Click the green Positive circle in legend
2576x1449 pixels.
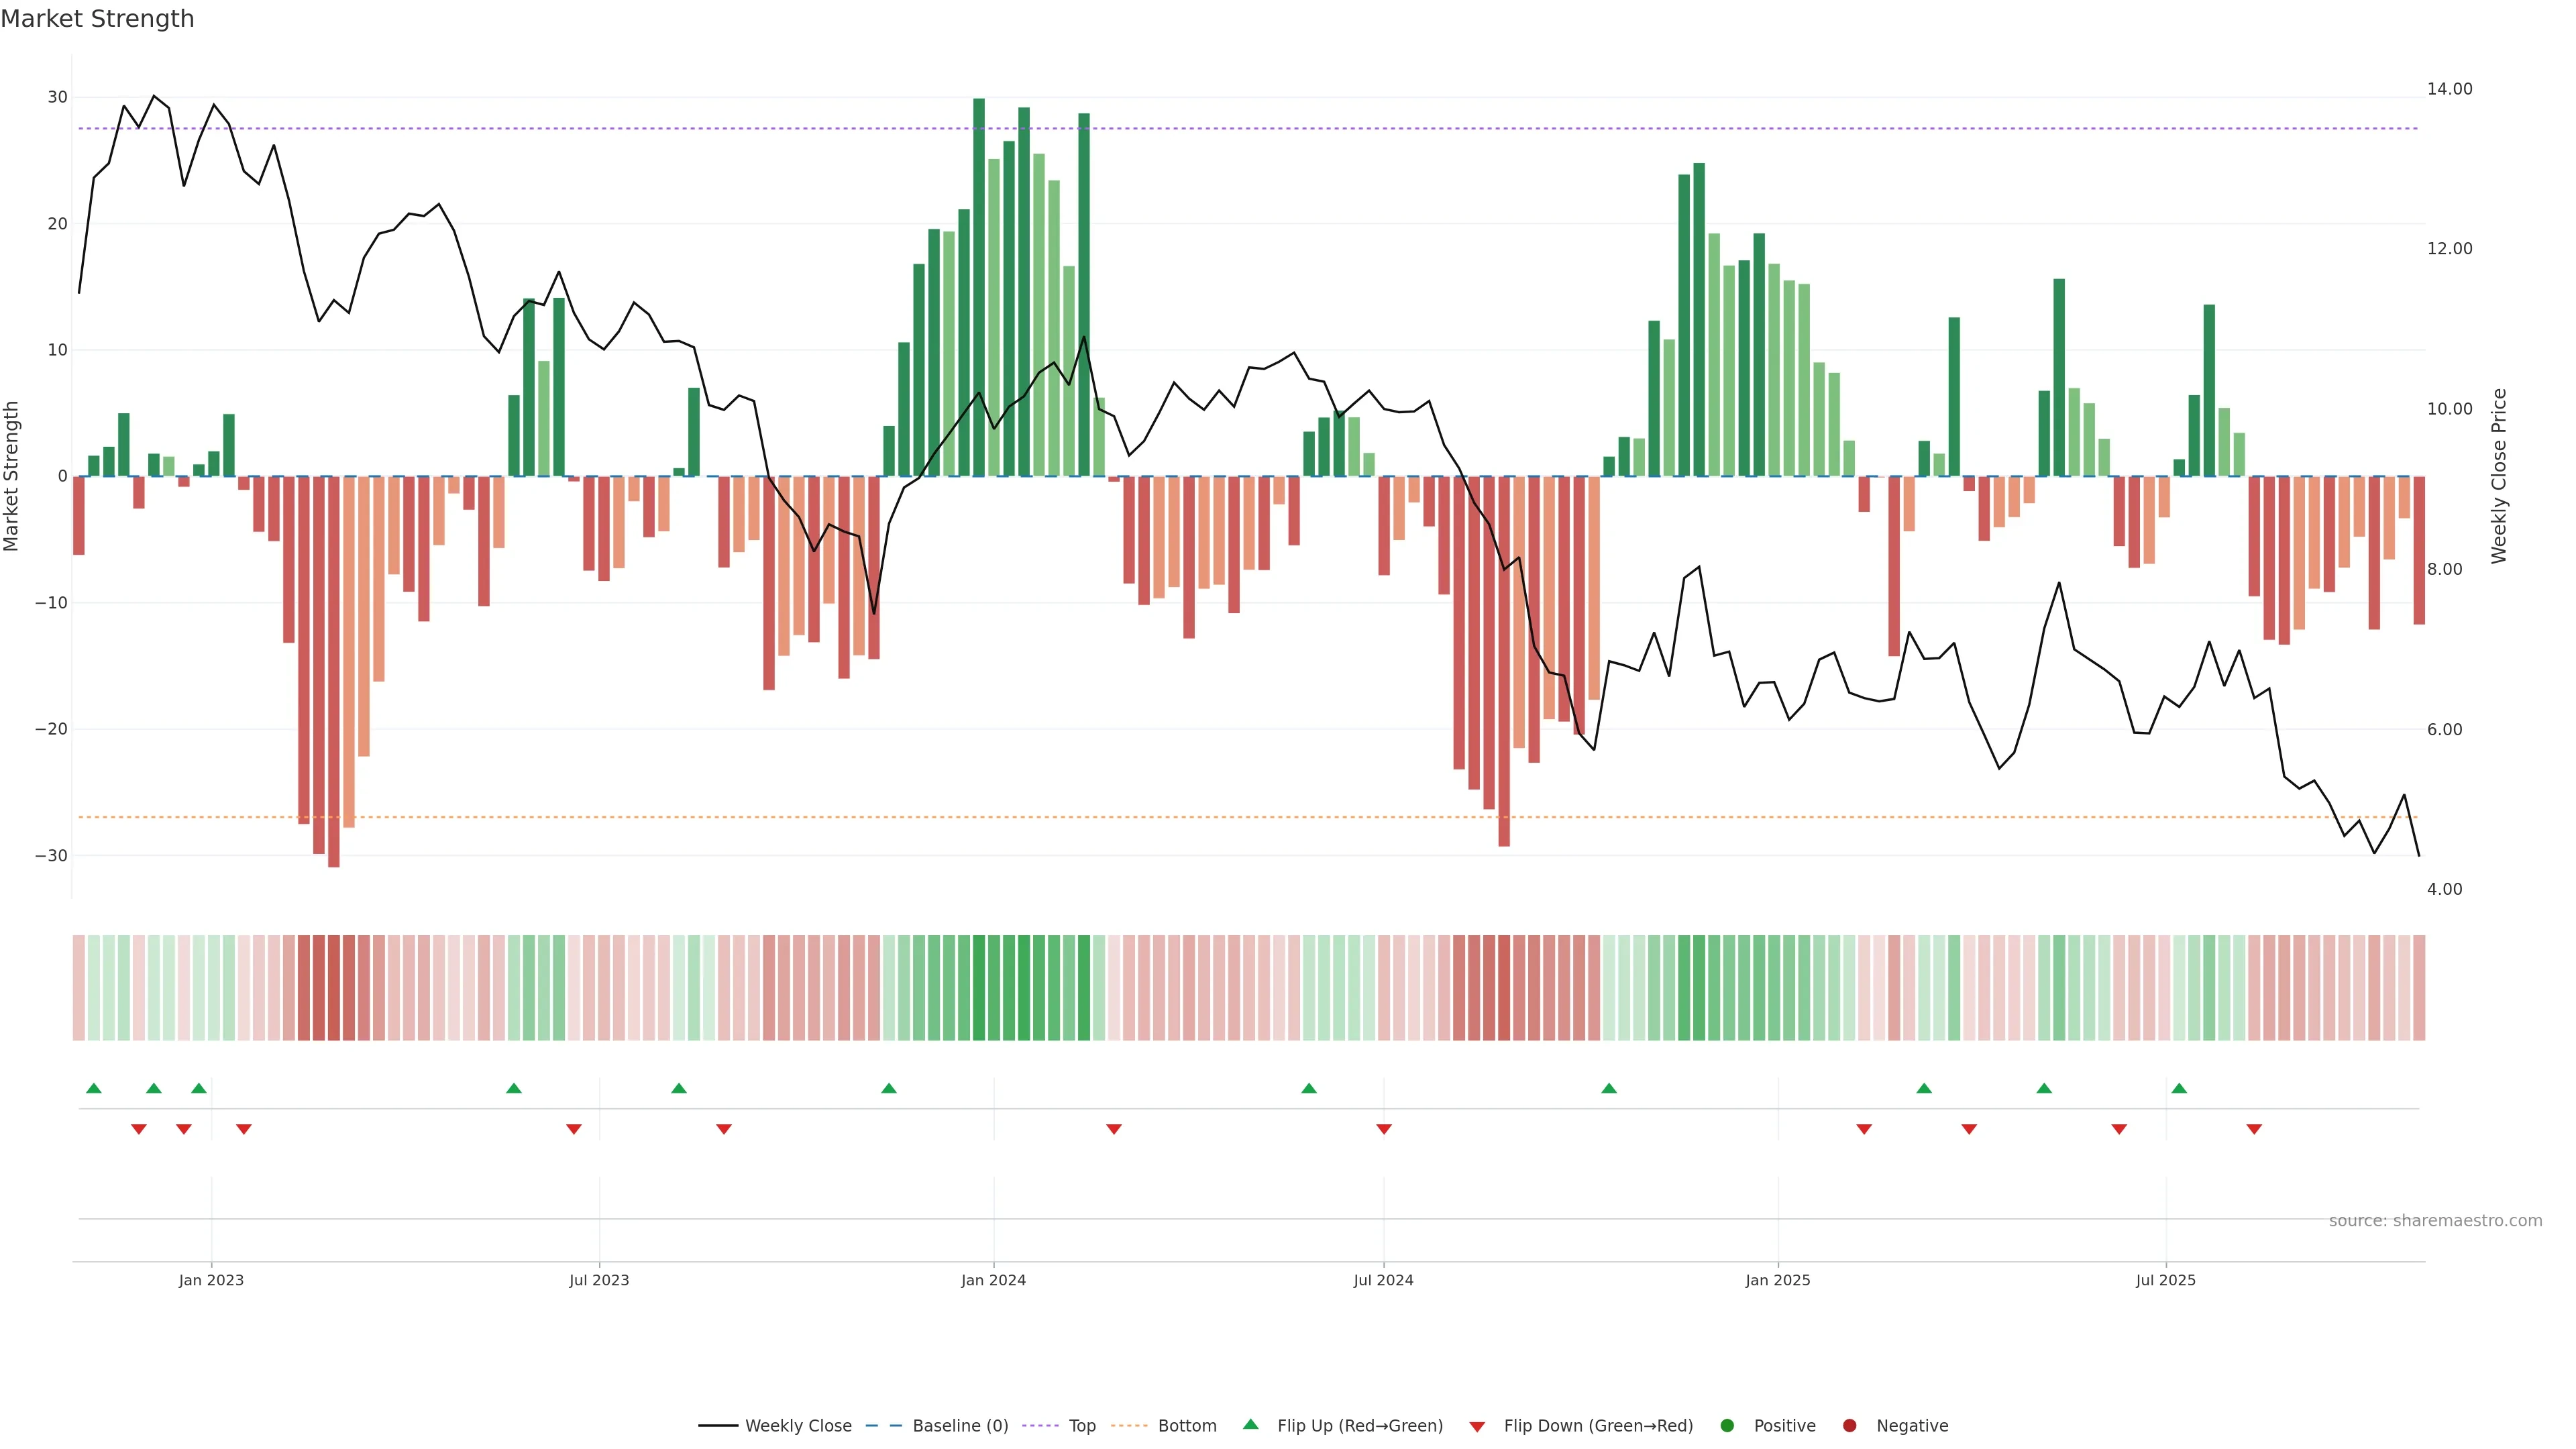[x=1727, y=1425]
